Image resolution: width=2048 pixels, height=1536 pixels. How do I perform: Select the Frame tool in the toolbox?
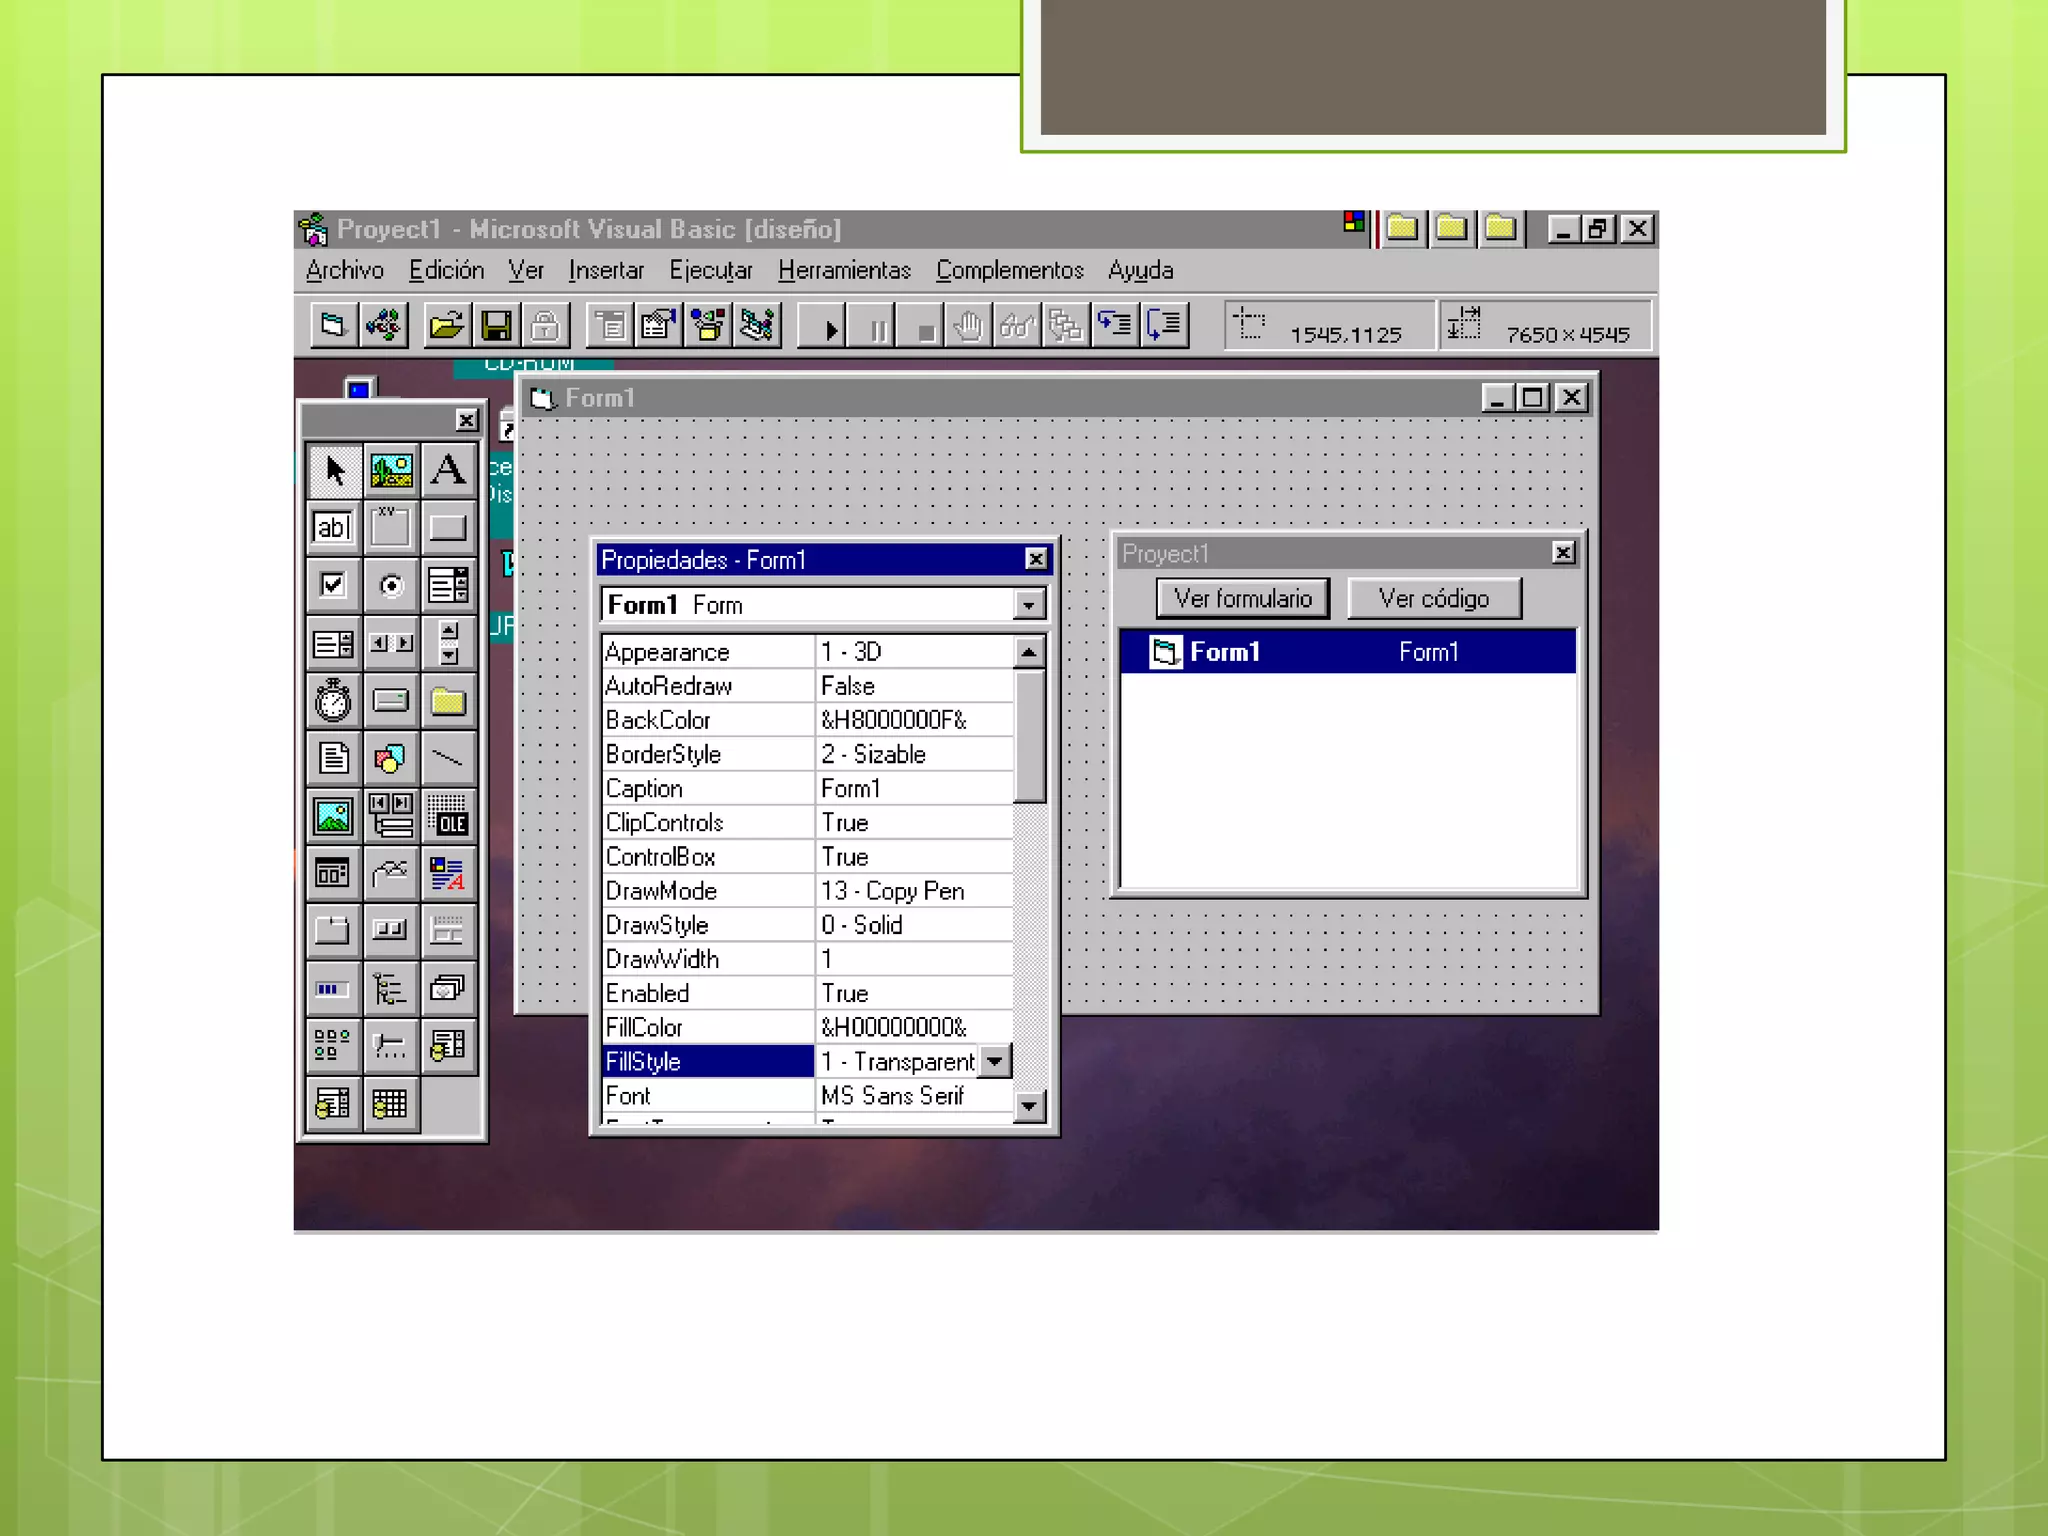[391, 527]
